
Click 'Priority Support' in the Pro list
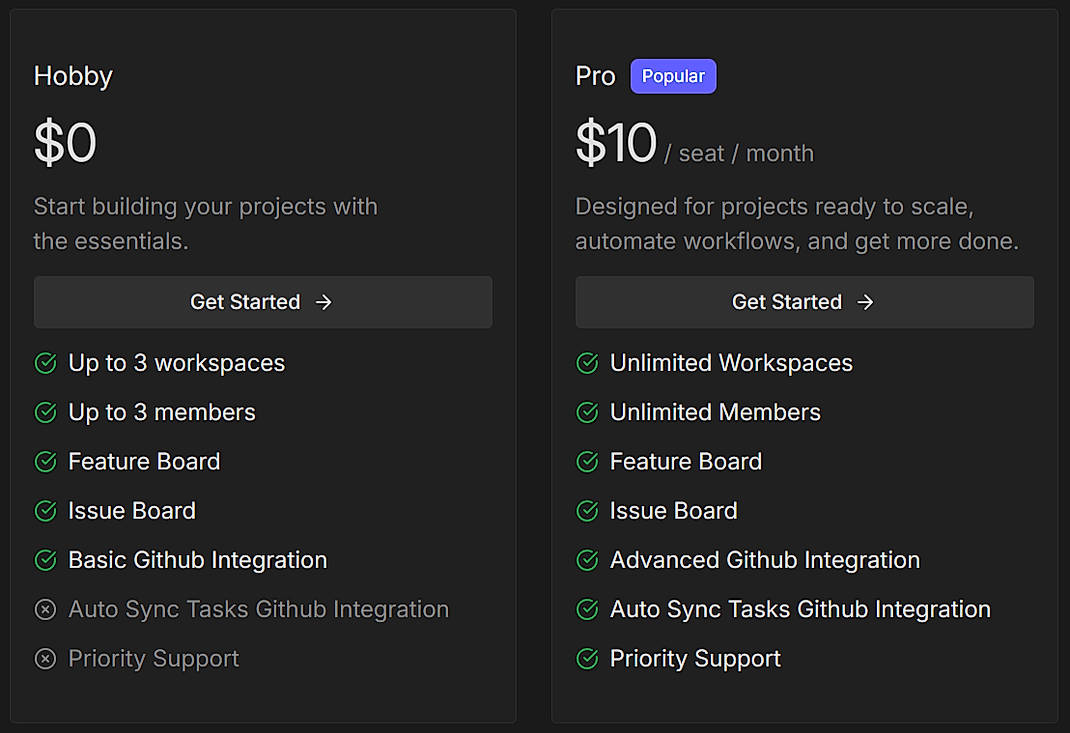point(696,659)
